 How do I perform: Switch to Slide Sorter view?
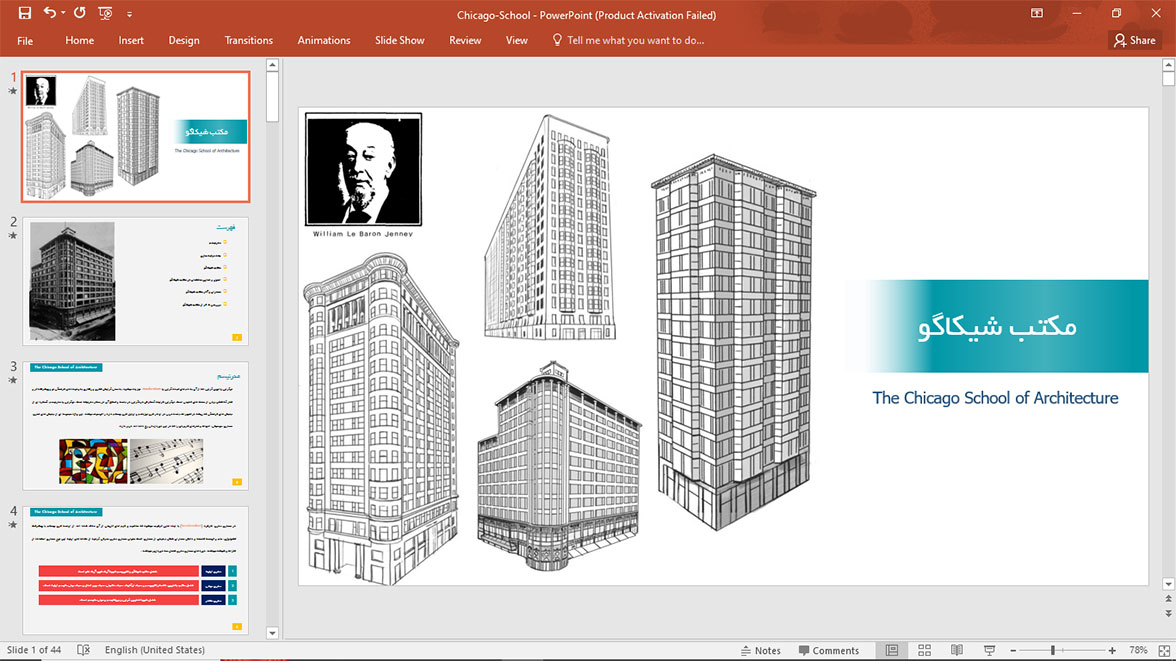pos(924,650)
